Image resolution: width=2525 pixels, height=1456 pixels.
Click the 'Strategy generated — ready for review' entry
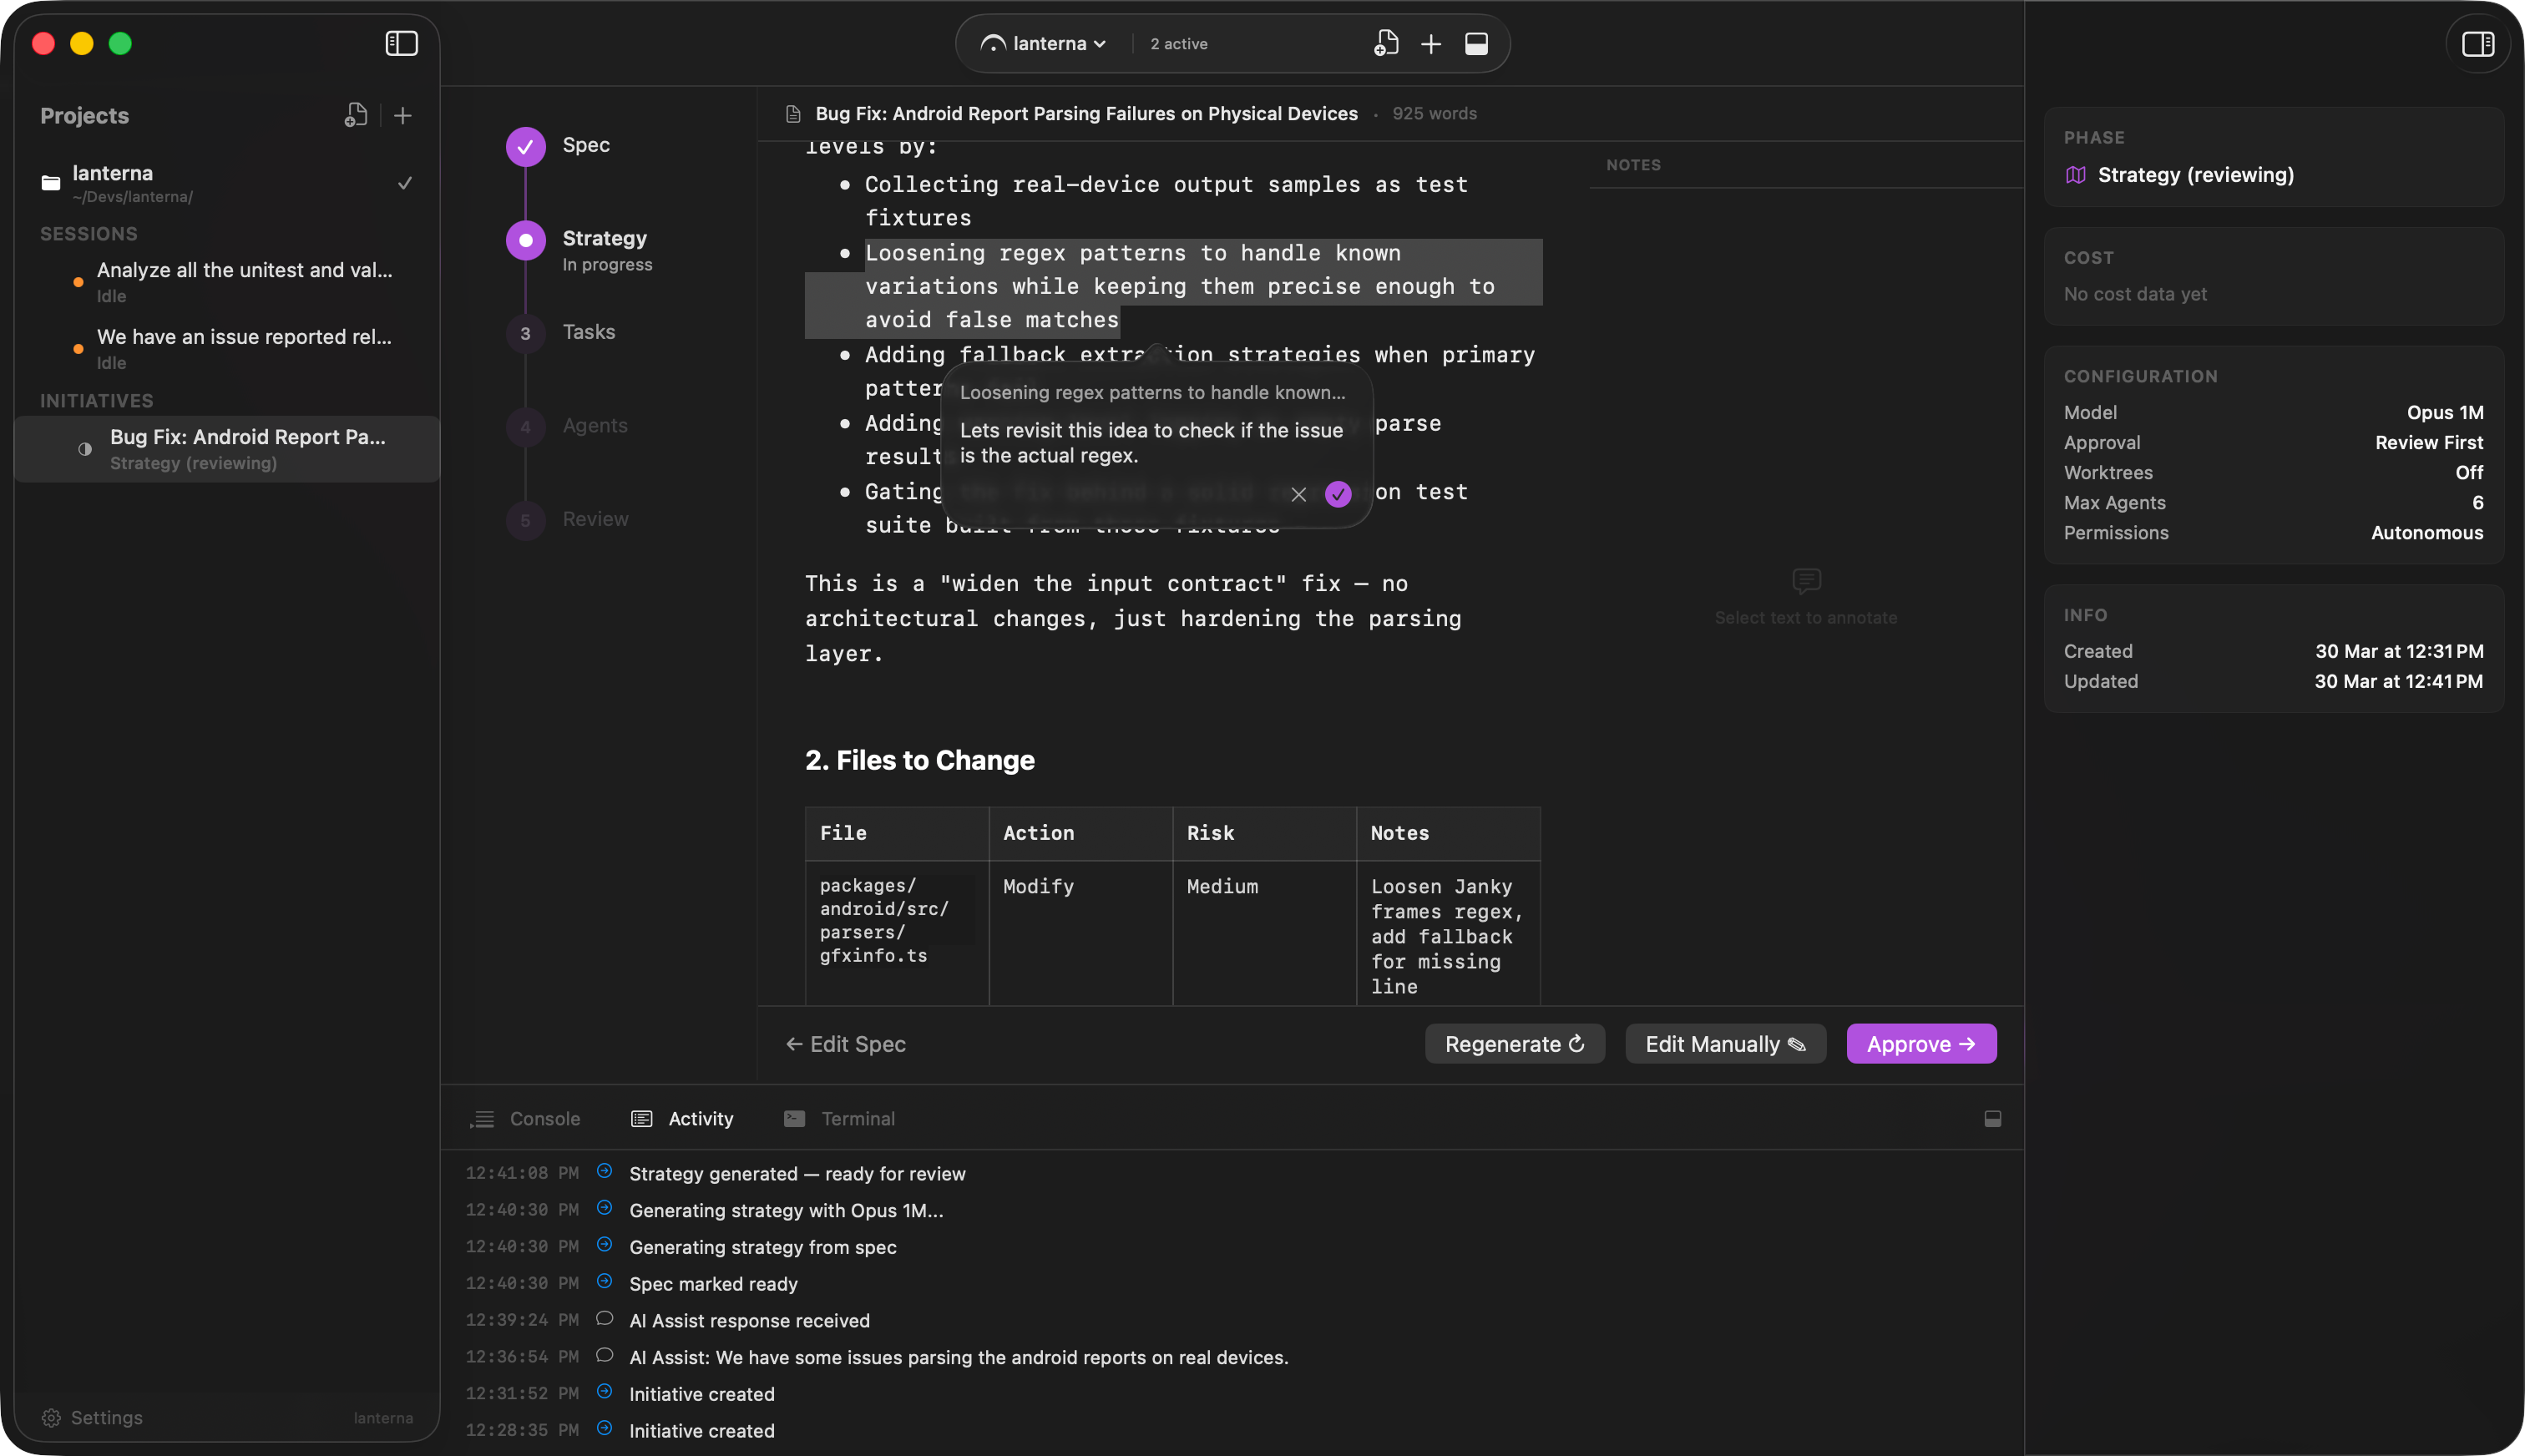pos(797,1174)
